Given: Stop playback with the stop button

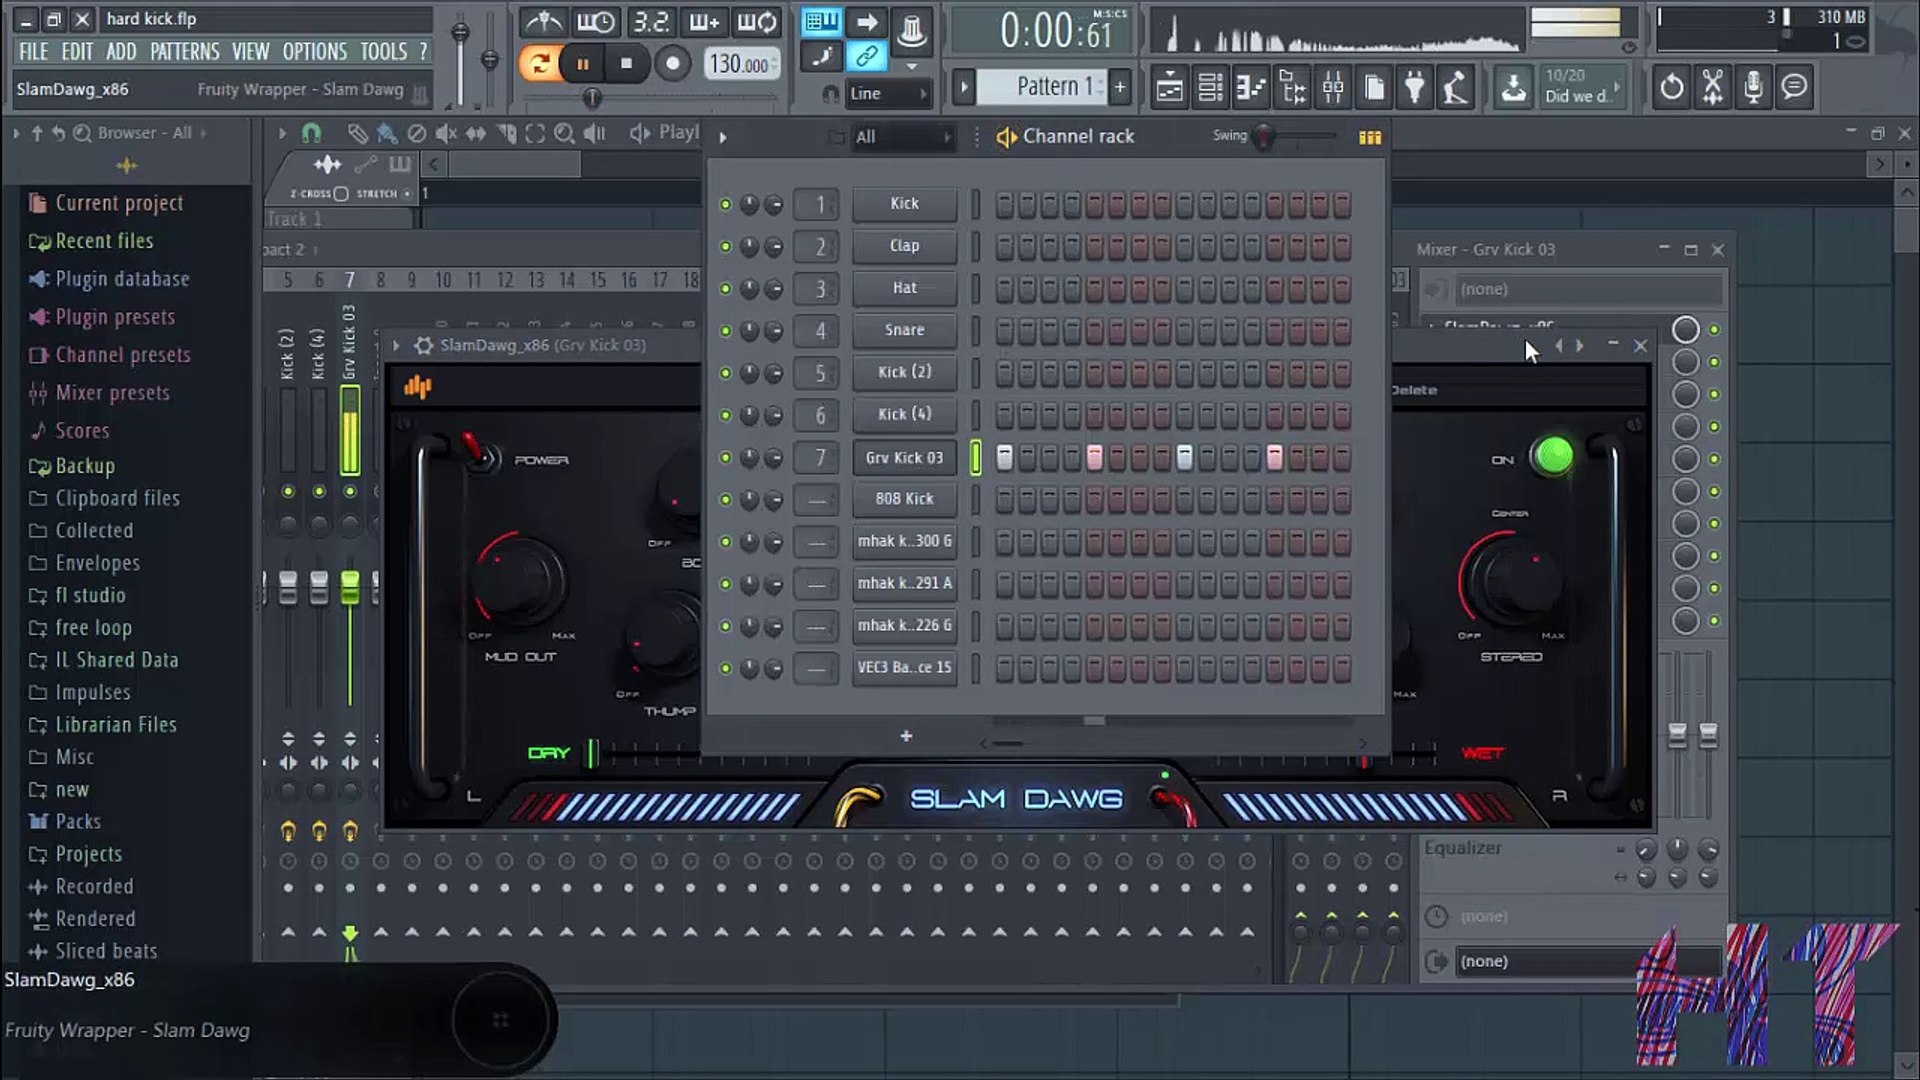Looking at the screenshot, I should point(626,64).
